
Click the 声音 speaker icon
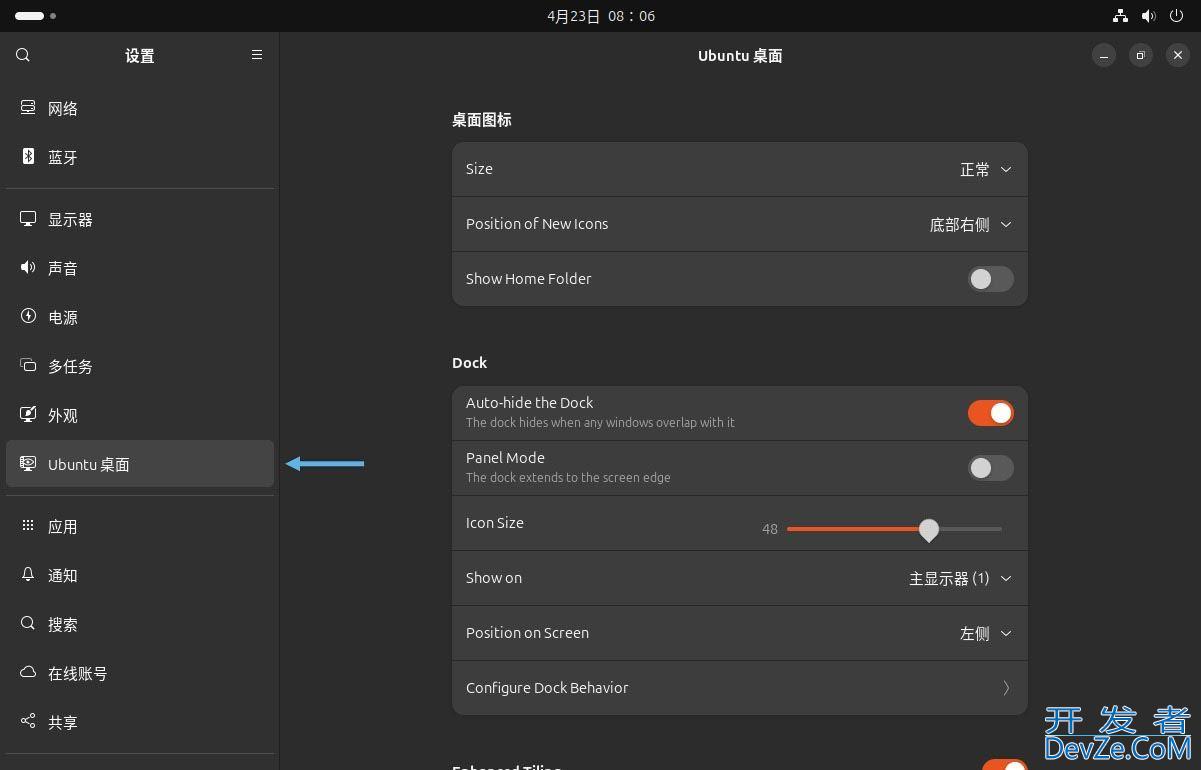tap(28, 268)
